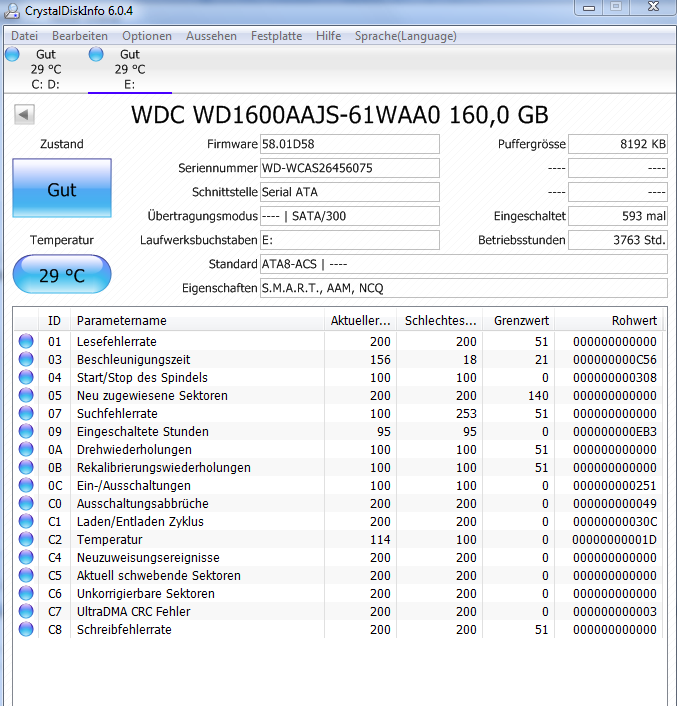
Task: Click the status orb for Laden/Entladen Zyklus
Action: pos(26,521)
